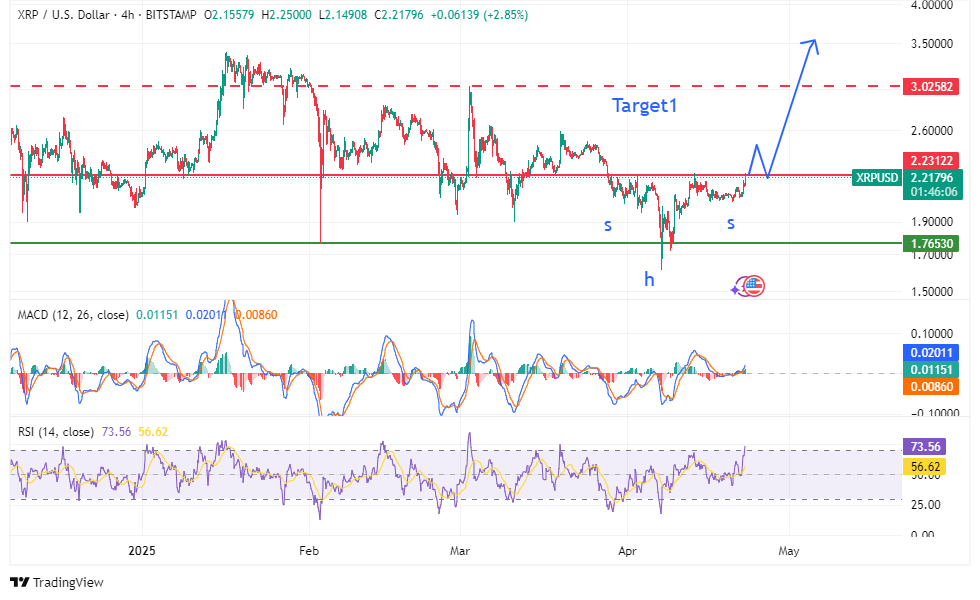Click the red 2.23122 price label
Screen dimensions: 980x600
tap(931, 161)
